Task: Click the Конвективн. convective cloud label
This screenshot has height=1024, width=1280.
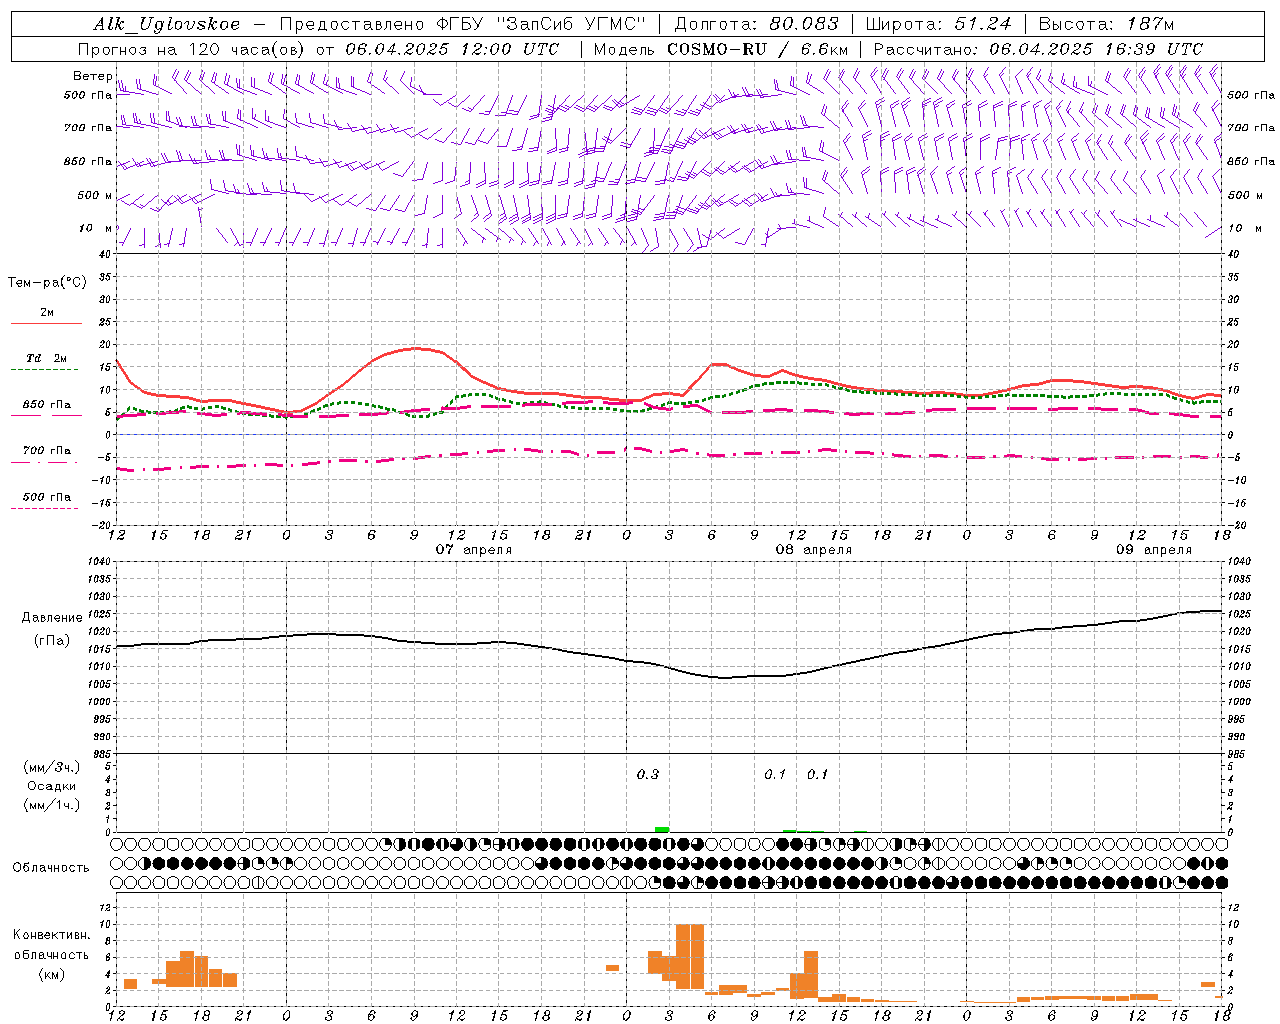Action: point(52,935)
